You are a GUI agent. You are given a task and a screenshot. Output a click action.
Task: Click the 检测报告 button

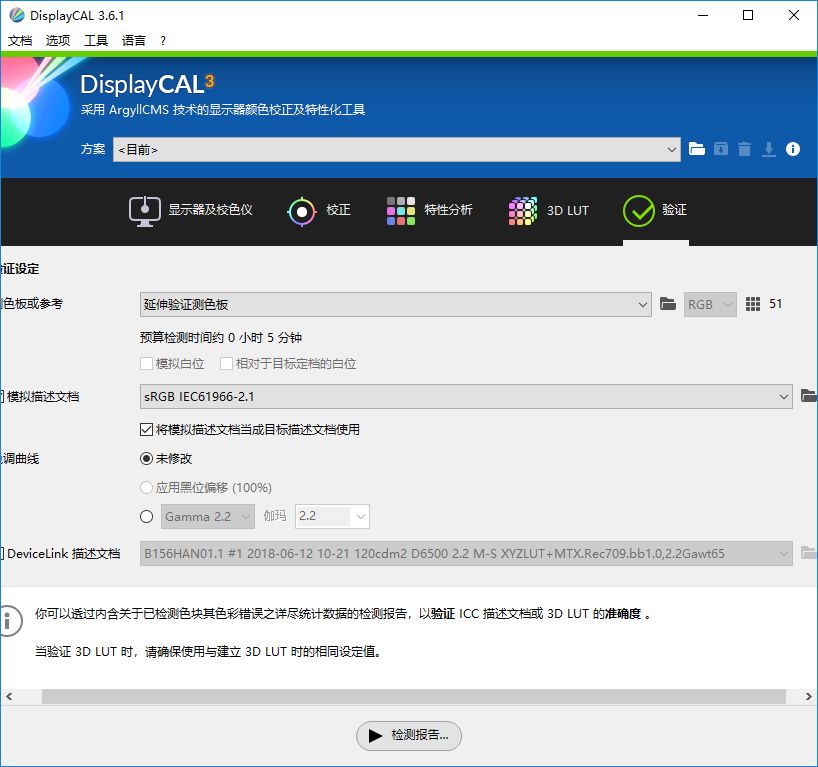point(407,735)
